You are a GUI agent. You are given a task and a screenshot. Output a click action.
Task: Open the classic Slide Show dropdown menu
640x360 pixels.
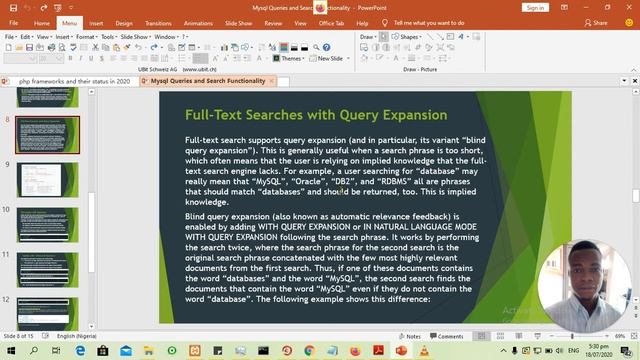(136, 37)
